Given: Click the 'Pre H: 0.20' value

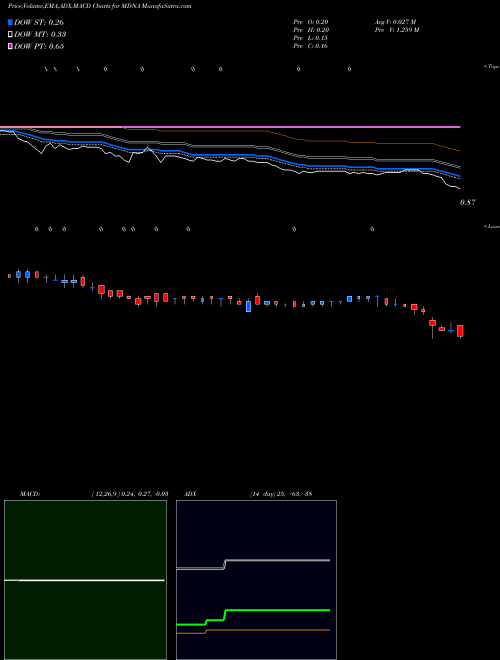Looking at the screenshot, I should coord(311,30).
